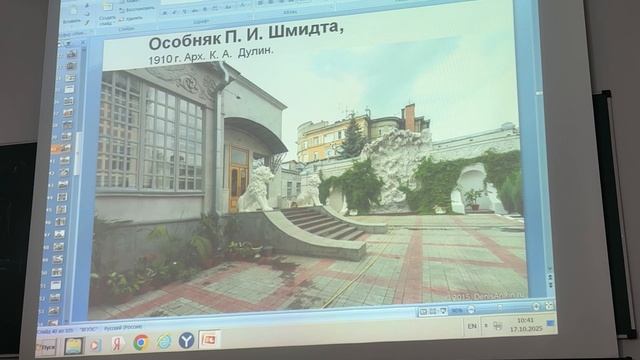Image resolution: width=640 pixels, height=360 pixels.
Task: Click the Format Painter brush icon
Action: pos(87,22)
